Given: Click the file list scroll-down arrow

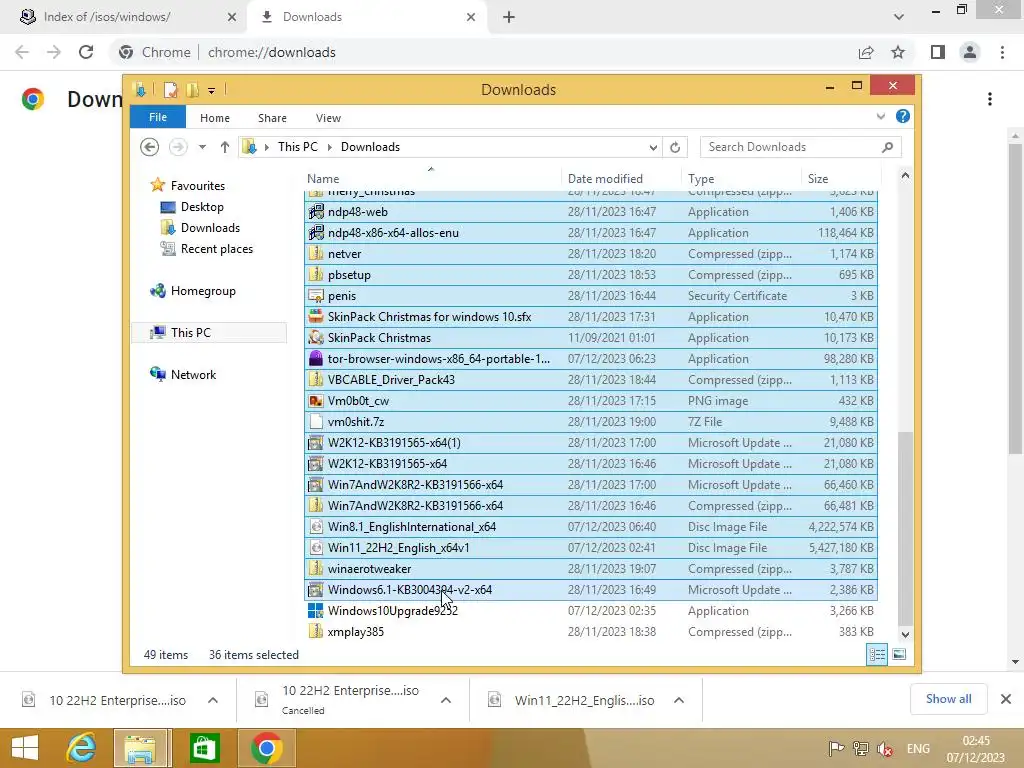Looking at the screenshot, I should (x=905, y=634).
